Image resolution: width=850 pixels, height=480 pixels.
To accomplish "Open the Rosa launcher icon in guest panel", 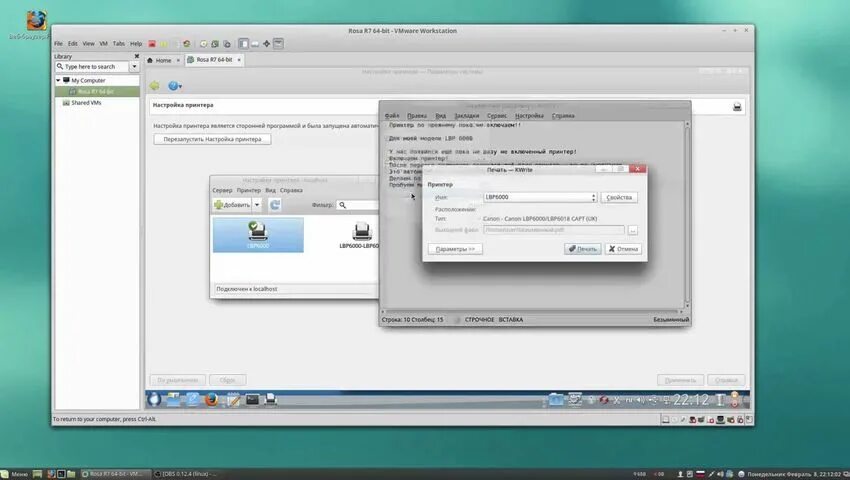I will (154, 400).
